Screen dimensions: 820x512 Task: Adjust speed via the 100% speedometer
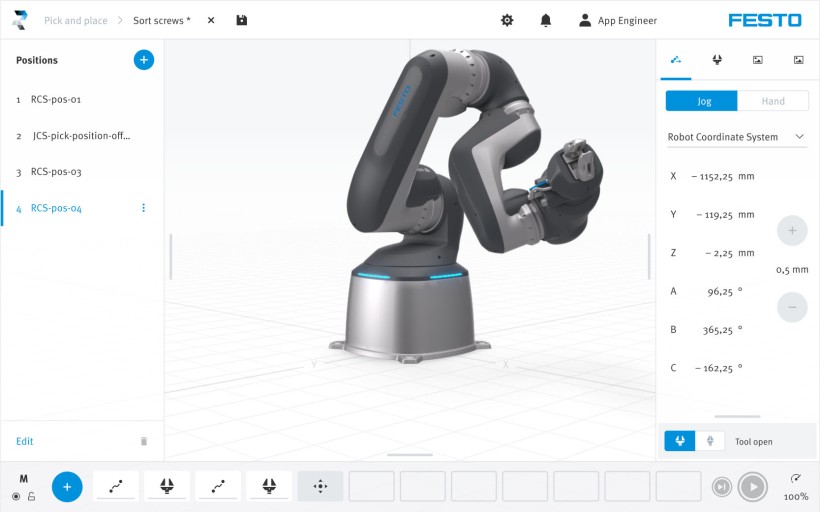pyautogui.click(x=795, y=487)
